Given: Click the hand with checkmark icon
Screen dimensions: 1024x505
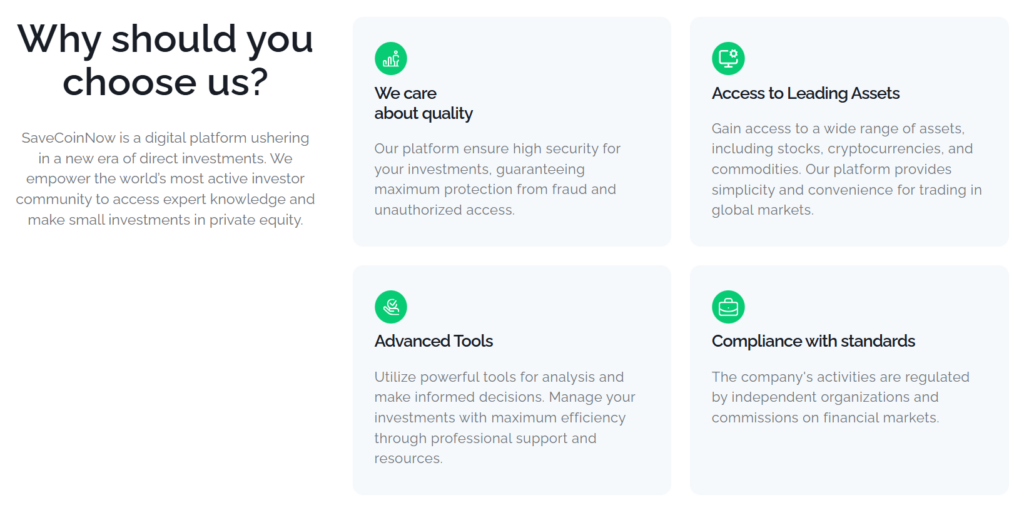Looking at the screenshot, I should point(390,306).
